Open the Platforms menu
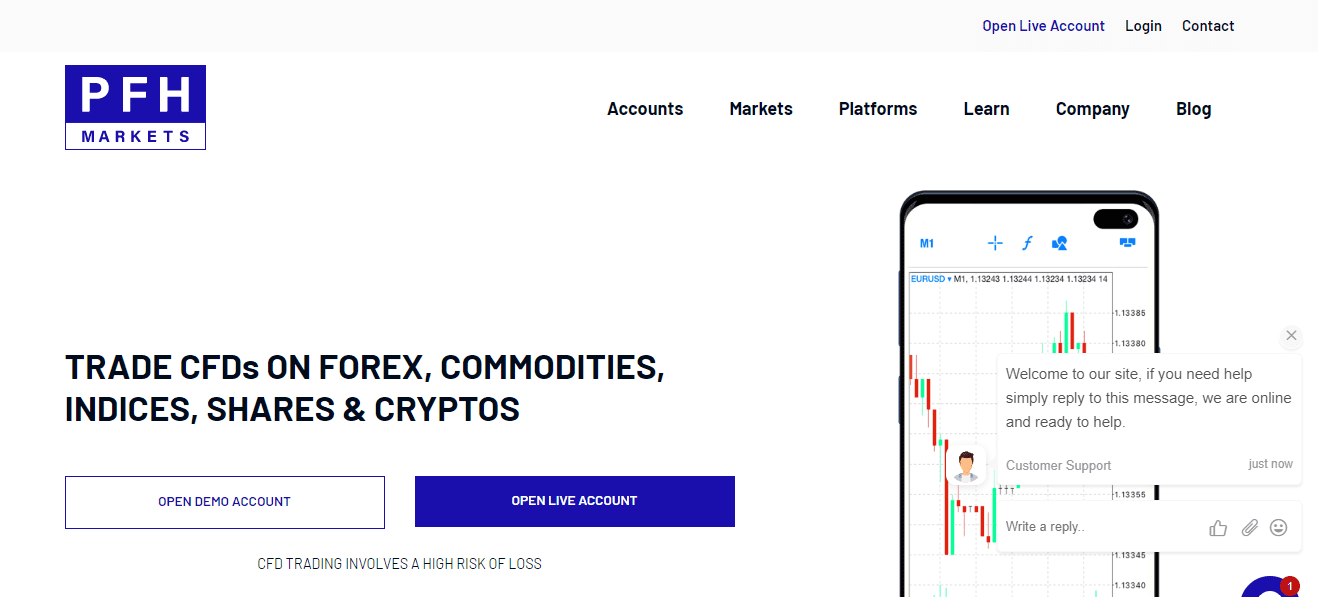Viewport: 1318px width, 597px height. point(878,109)
